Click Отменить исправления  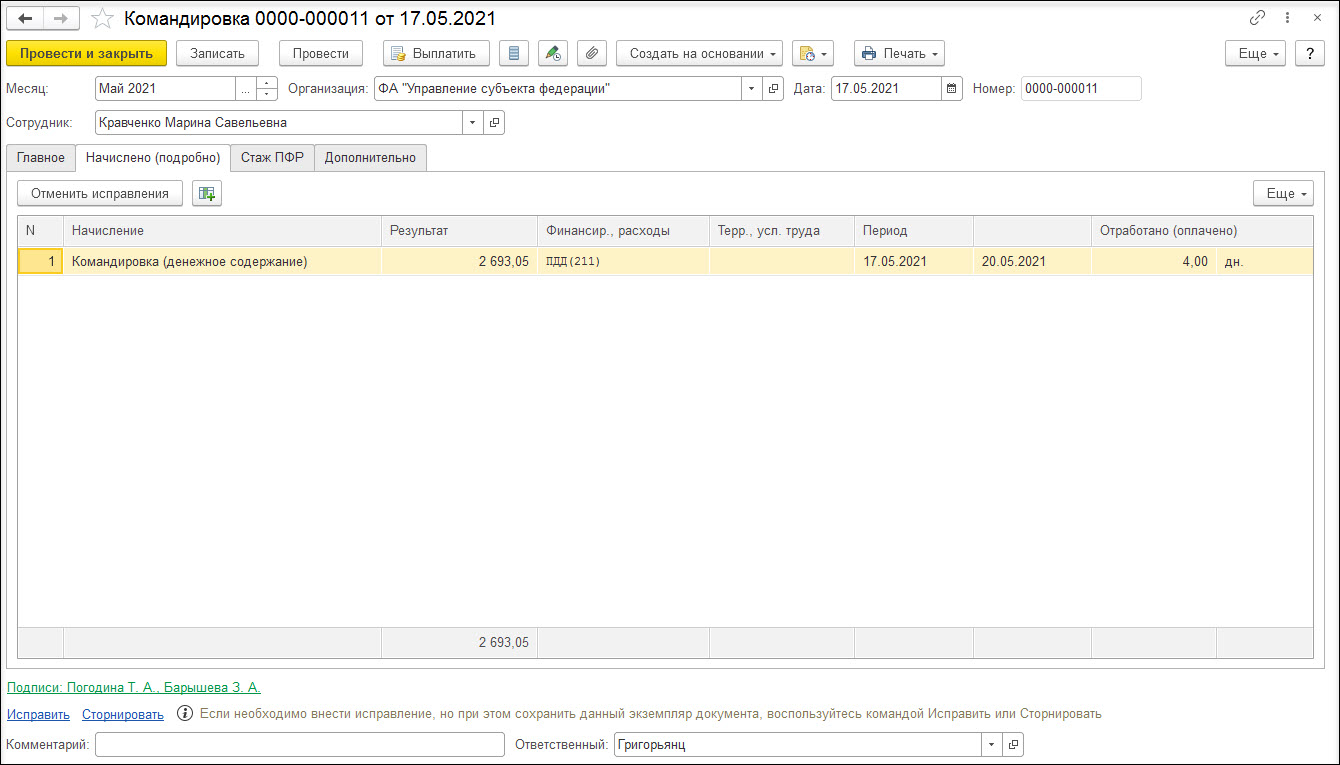(100, 193)
